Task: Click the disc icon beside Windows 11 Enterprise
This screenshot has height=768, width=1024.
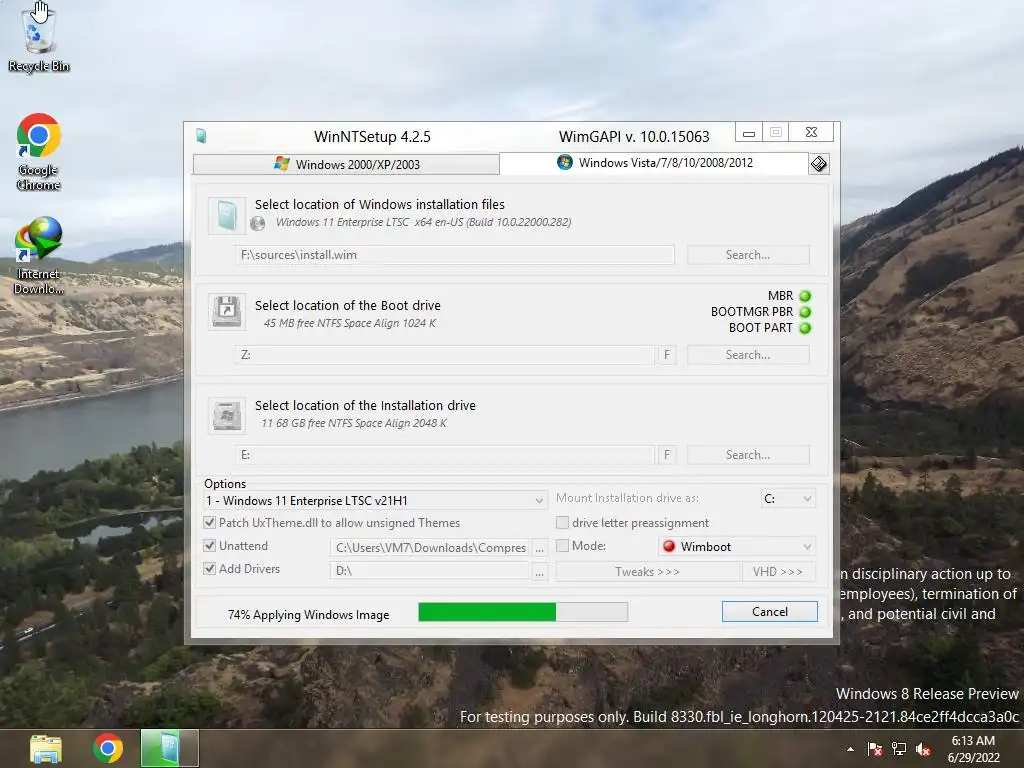Action: pos(257,223)
